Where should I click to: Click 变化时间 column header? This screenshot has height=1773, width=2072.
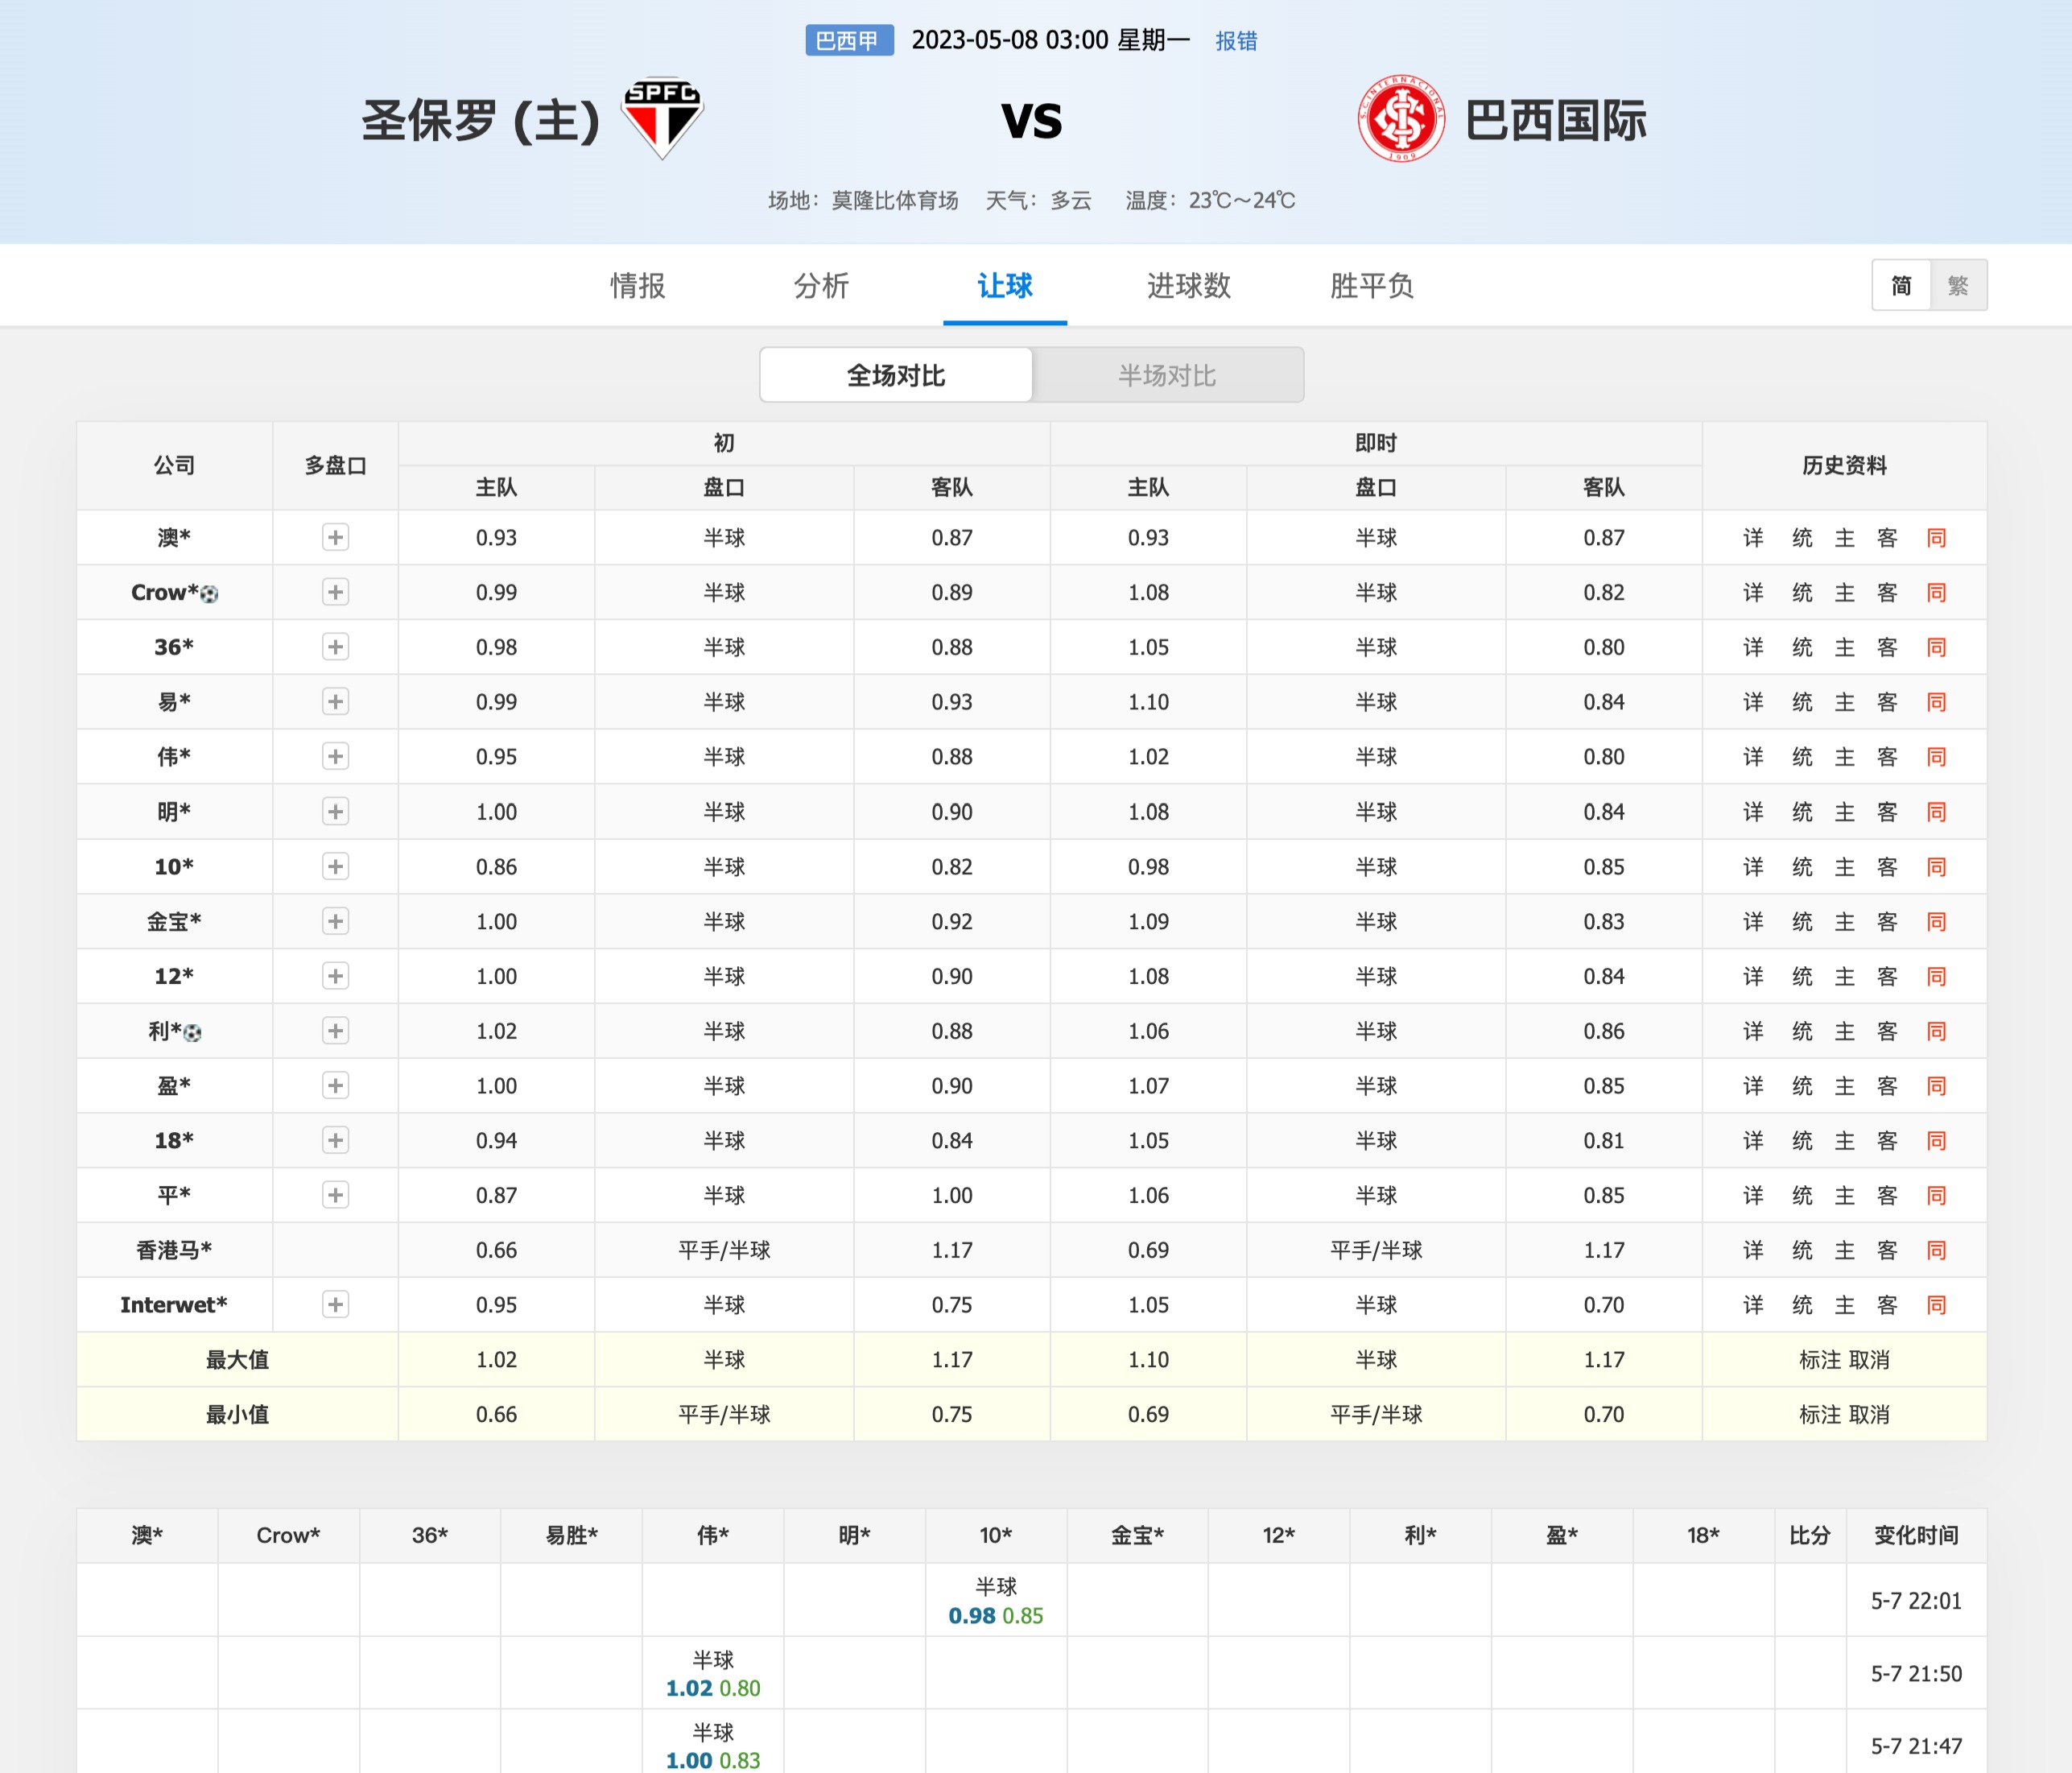(x=1916, y=1535)
